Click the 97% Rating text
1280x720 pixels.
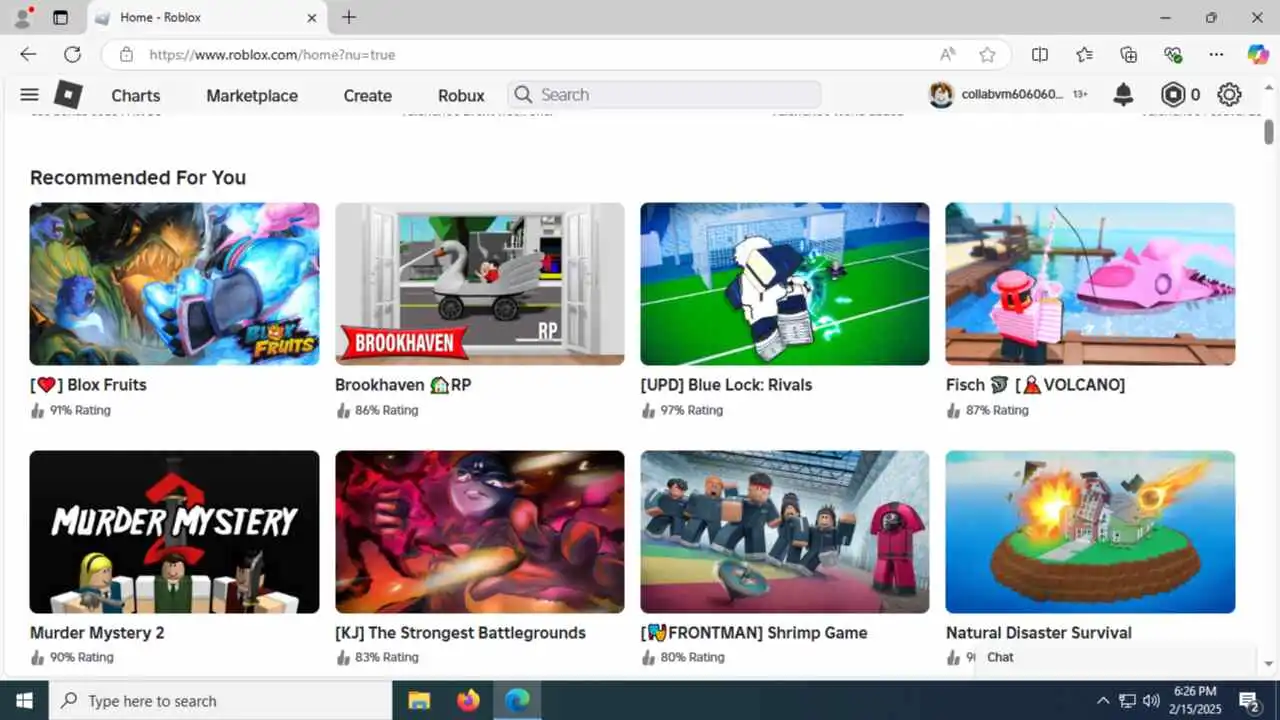(691, 410)
